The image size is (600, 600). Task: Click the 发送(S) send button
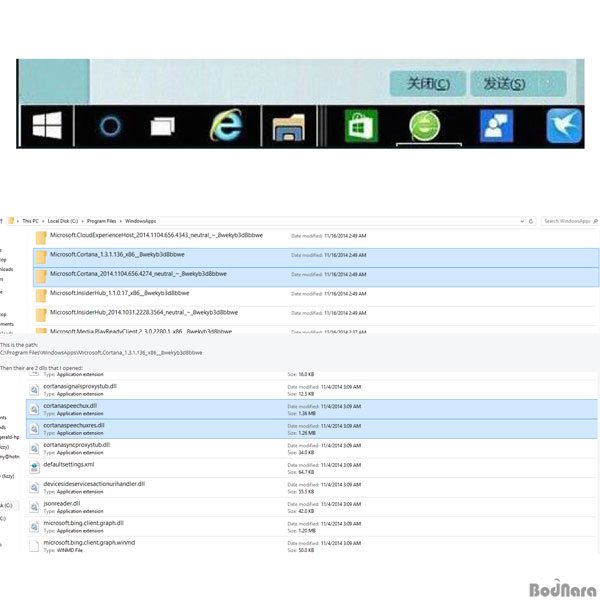(504, 83)
